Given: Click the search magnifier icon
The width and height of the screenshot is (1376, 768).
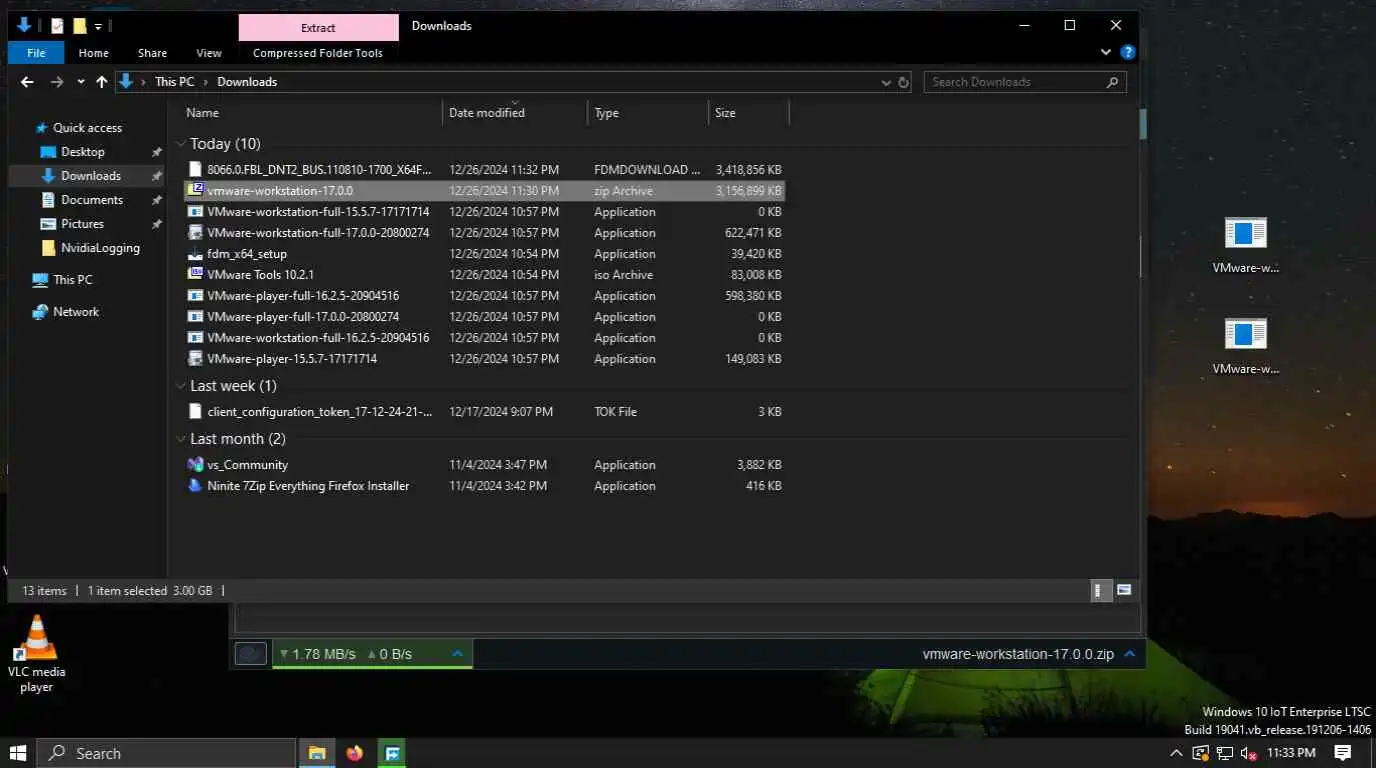Looking at the screenshot, I should point(1112,82).
